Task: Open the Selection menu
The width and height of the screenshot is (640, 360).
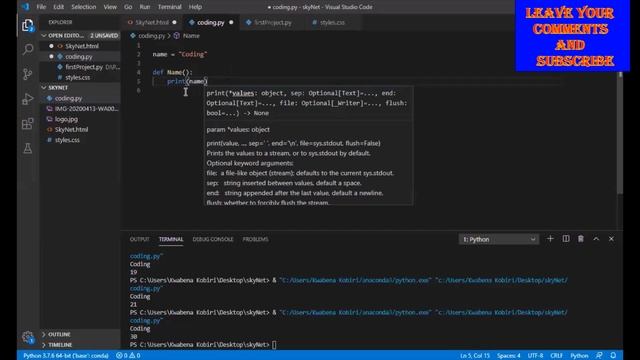Action: (84, 7)
